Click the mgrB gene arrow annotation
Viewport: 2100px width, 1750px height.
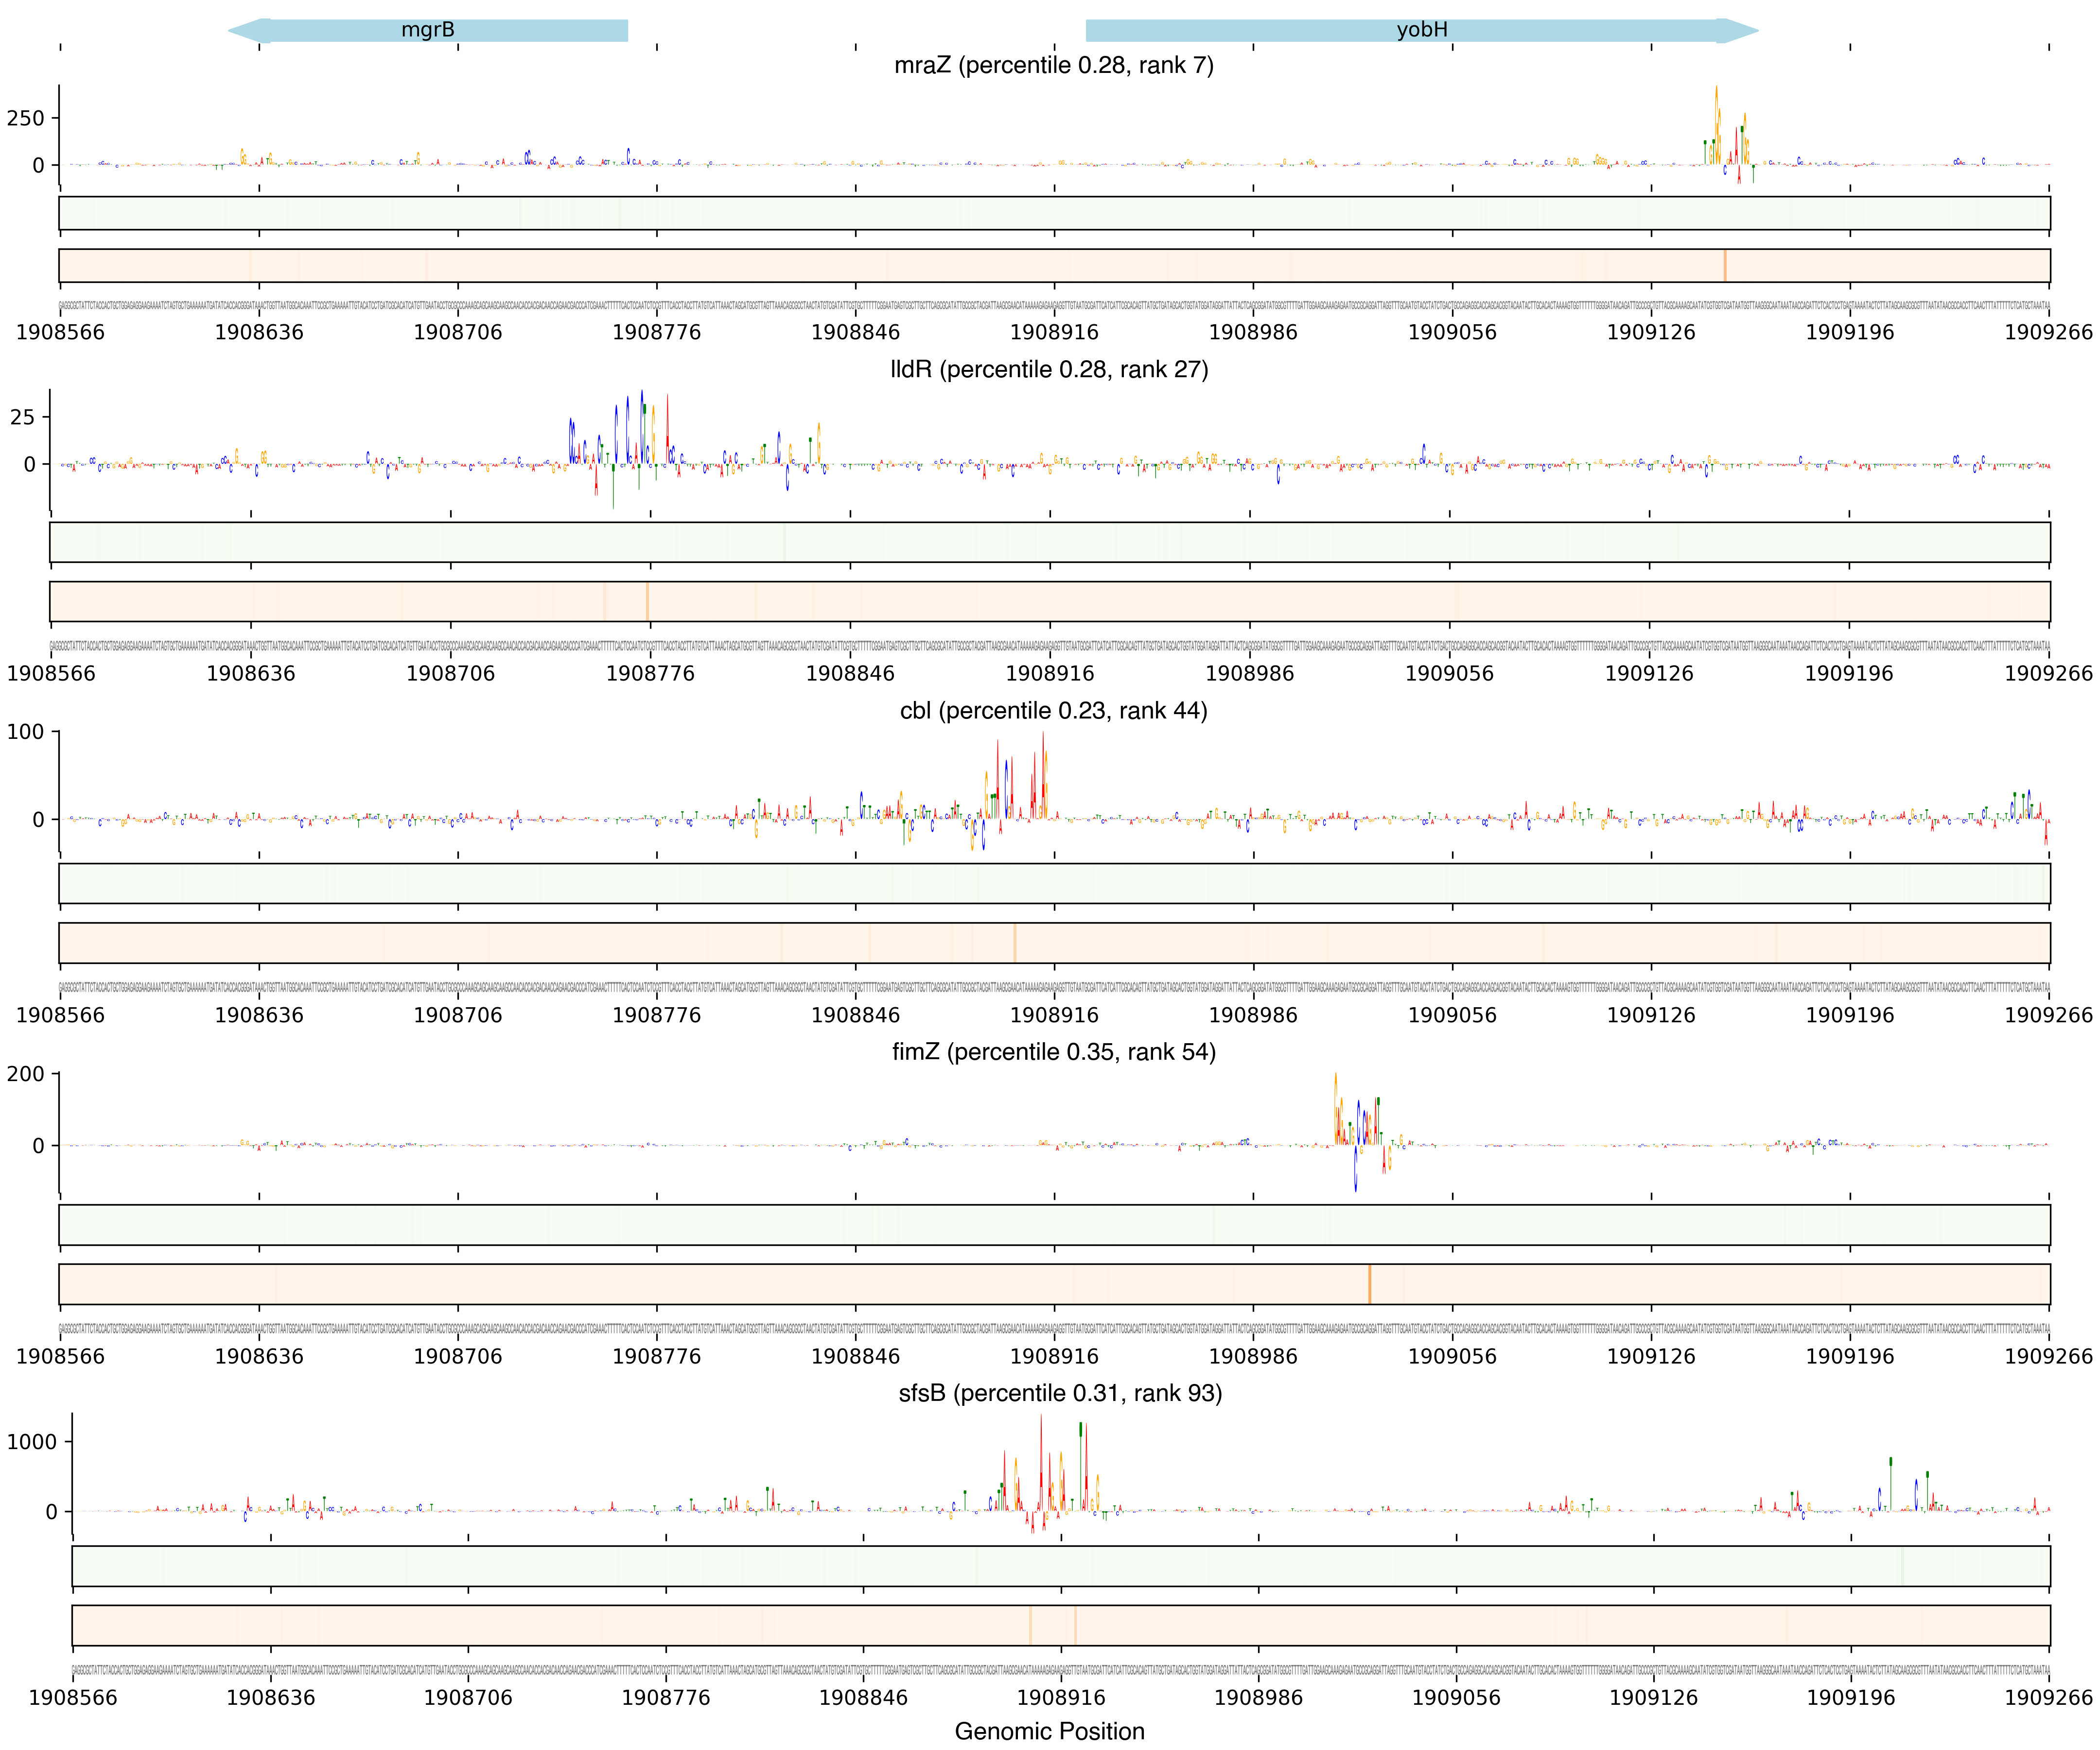428,30
